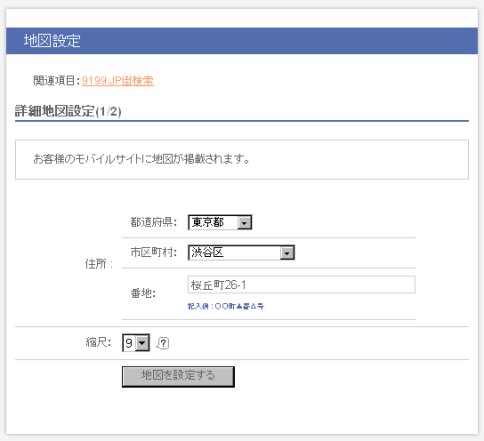The width and height of the screenshot is (484, 441).
Task: Click the 番地 label
Action: pos(143,293)
